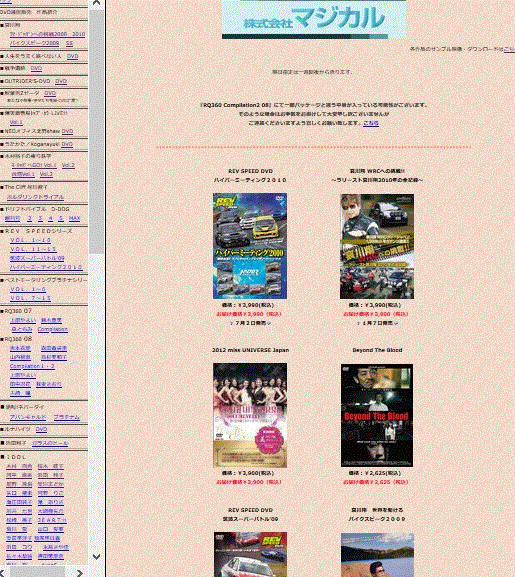515x577 pixels.
Task: Click the 株式会社マジカル logo banner
Action: click(x=314, y=19)
